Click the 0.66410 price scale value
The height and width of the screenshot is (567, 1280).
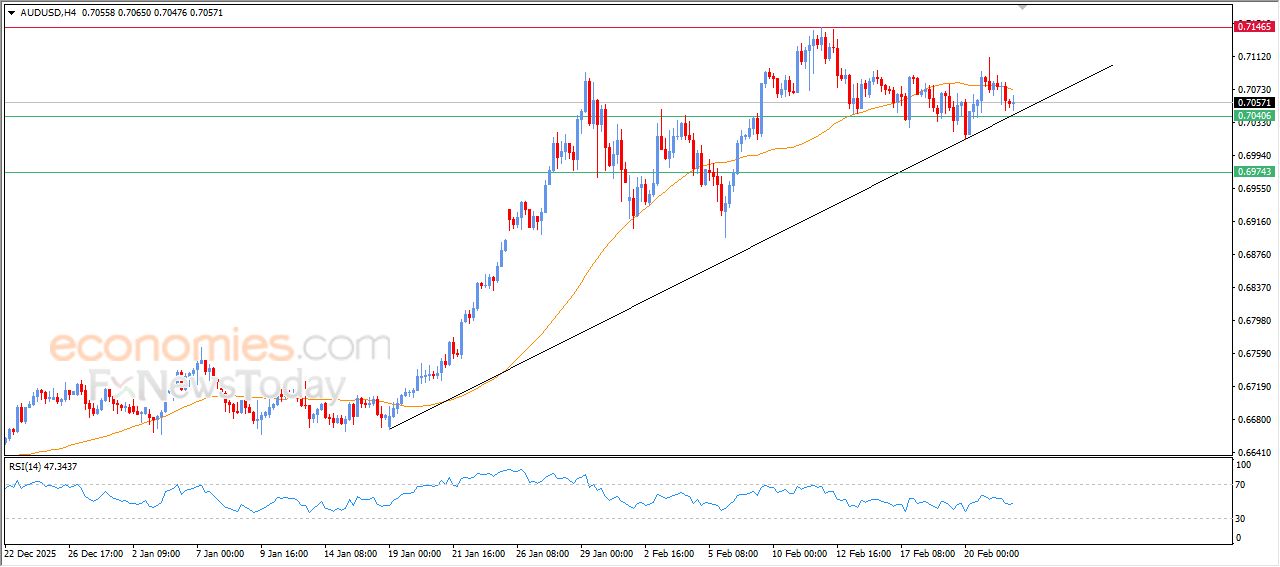click(1253, 452)
